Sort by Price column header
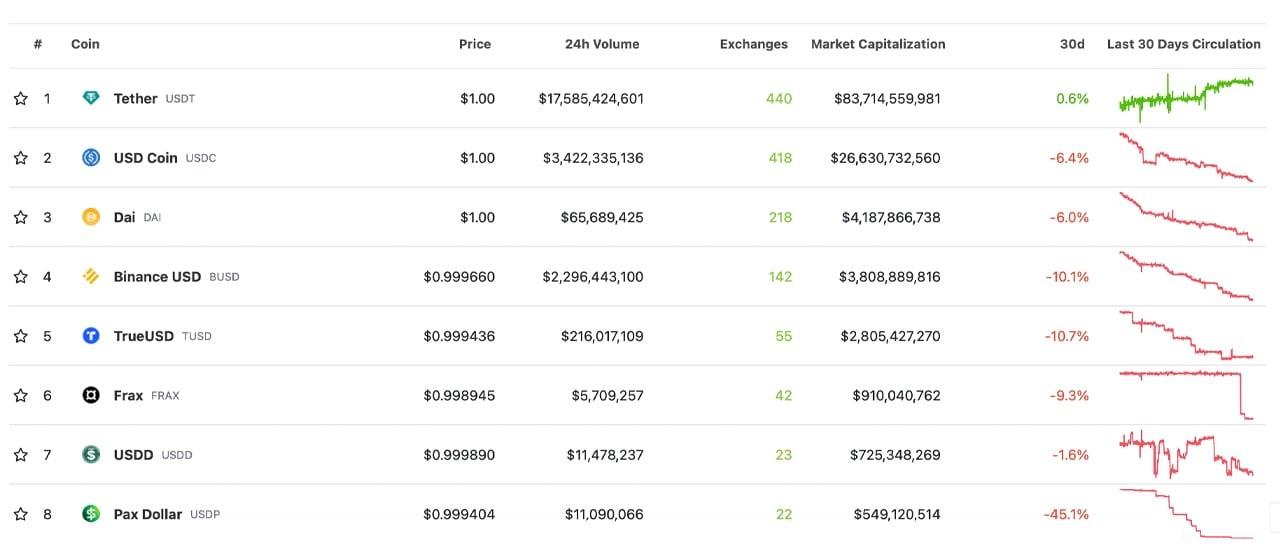 pos(474,44)
